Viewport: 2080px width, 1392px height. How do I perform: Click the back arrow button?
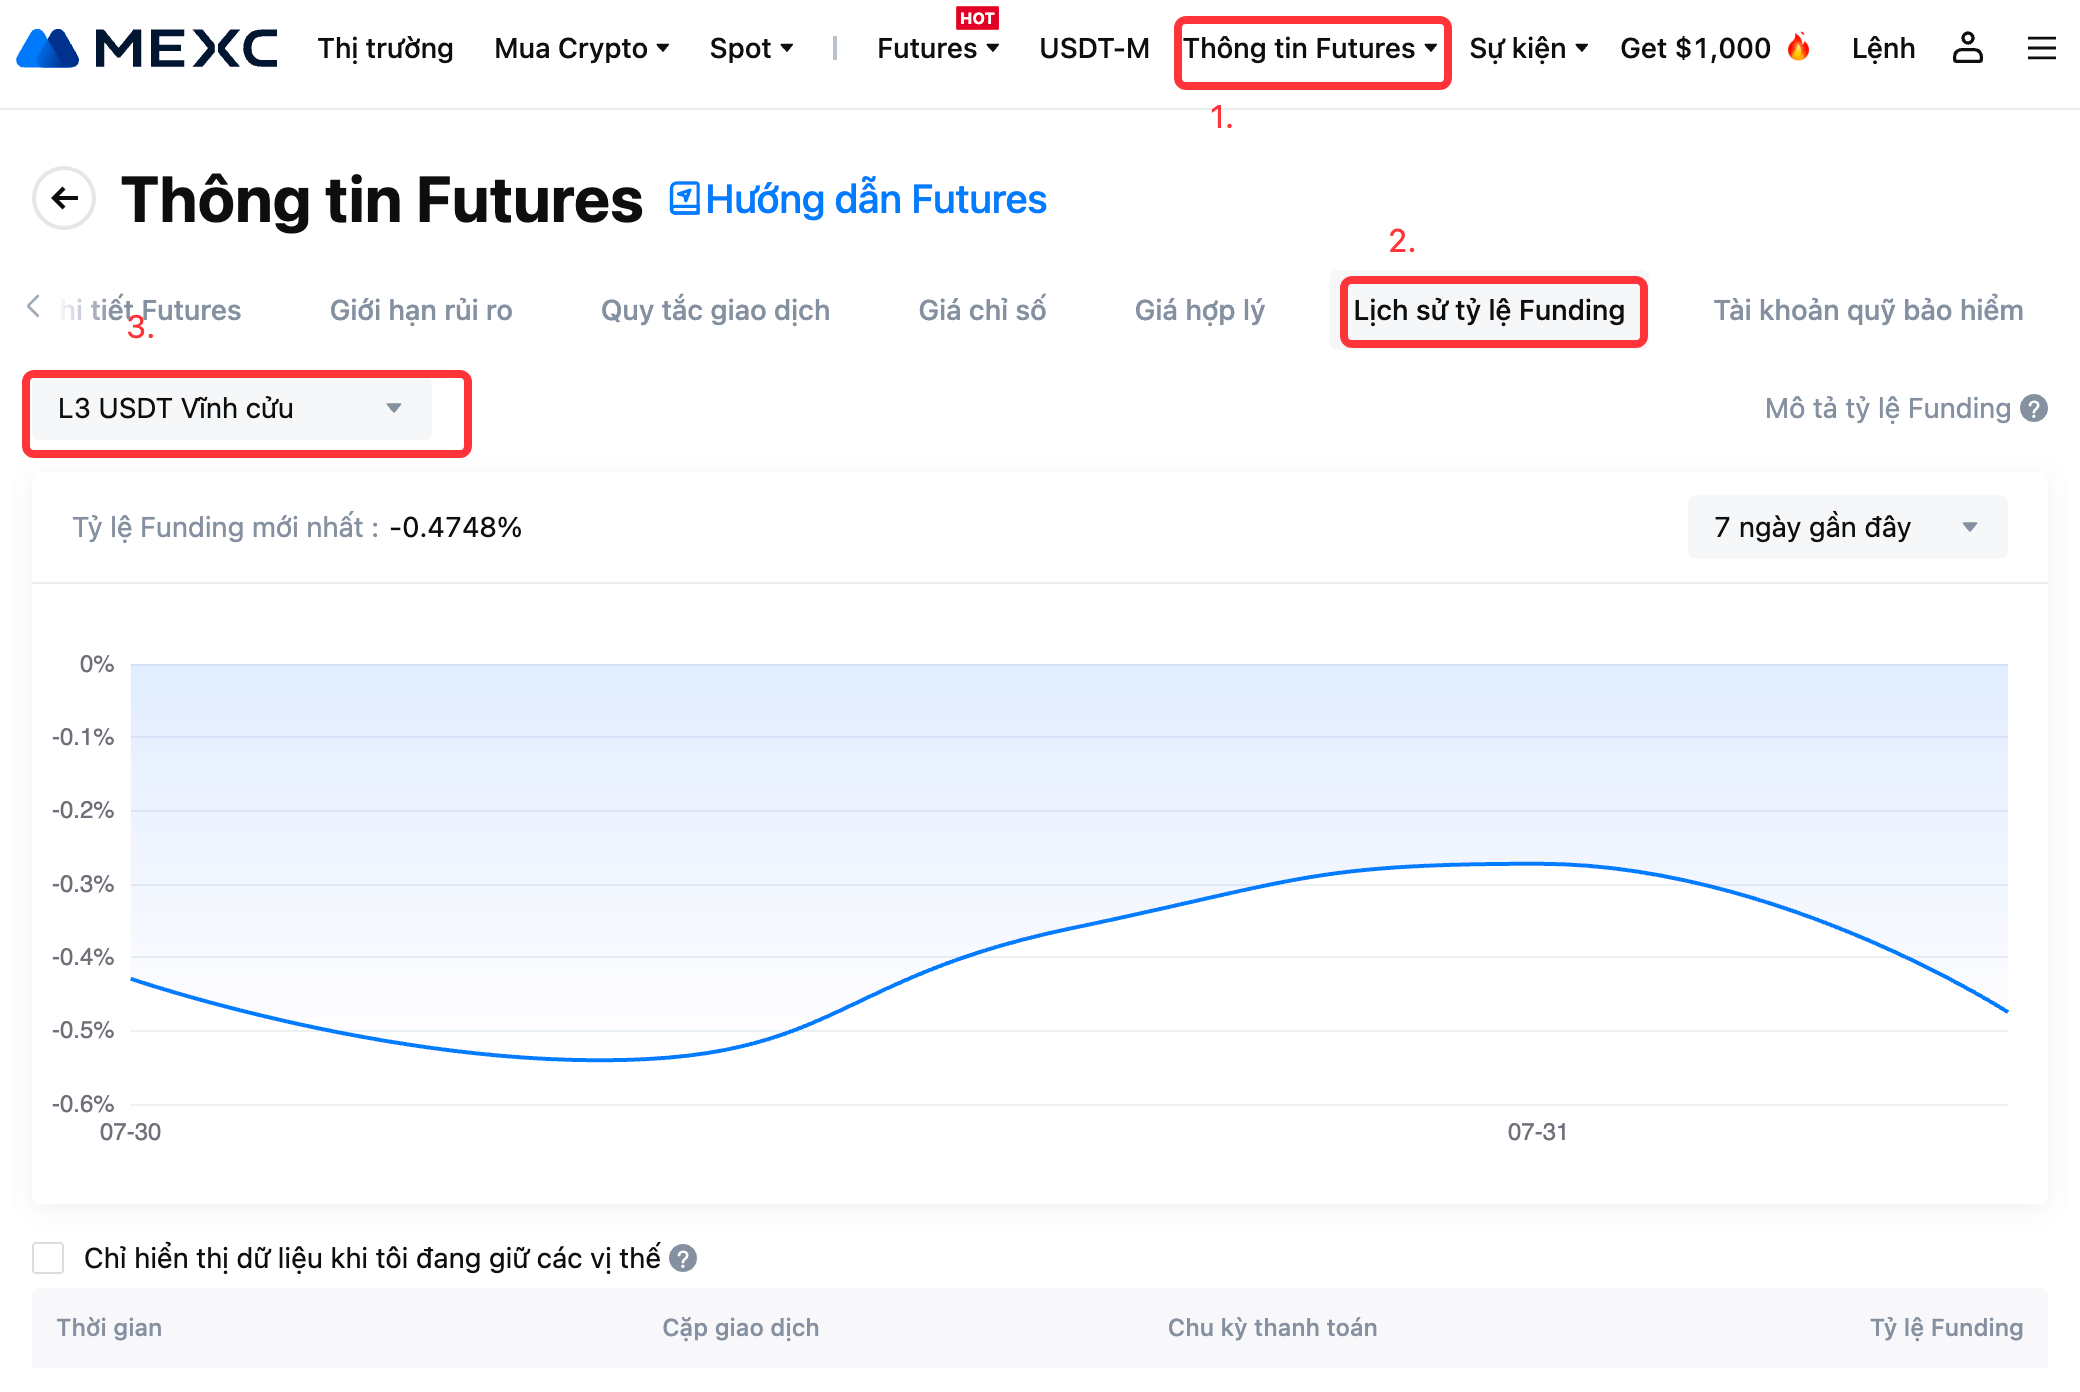coord(64,198)
